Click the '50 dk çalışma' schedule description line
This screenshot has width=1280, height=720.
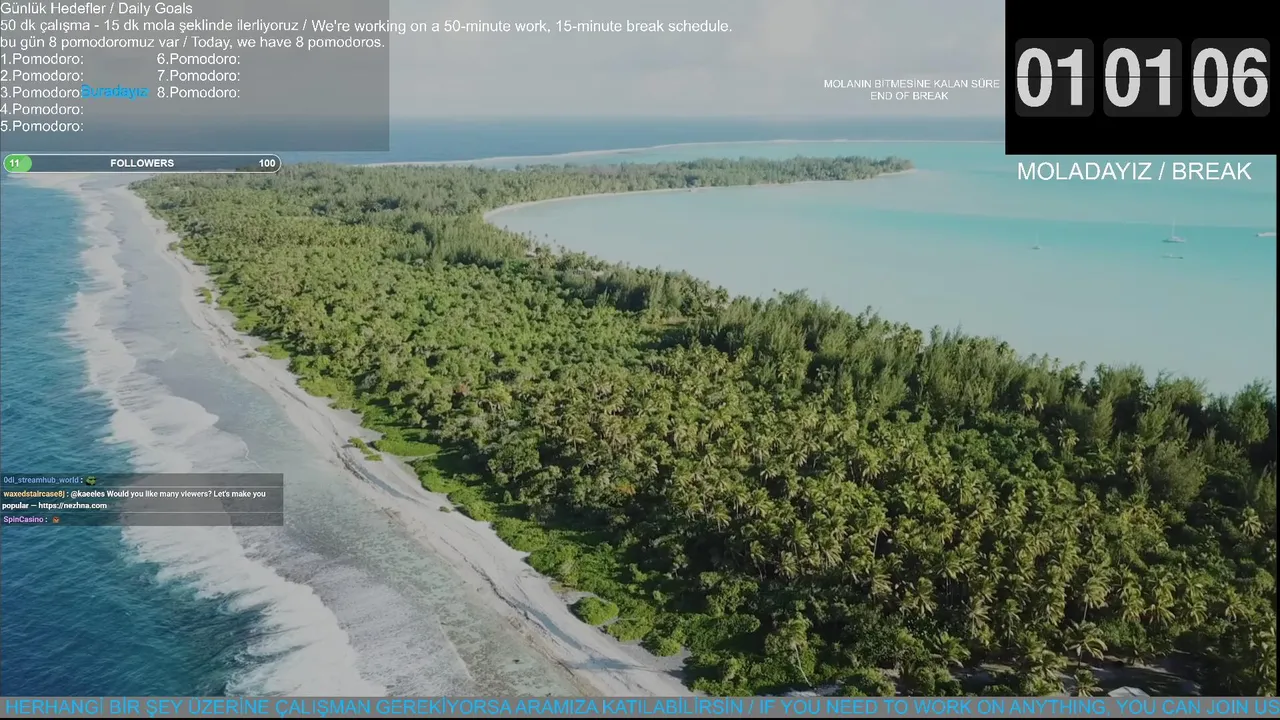(366, 26)
